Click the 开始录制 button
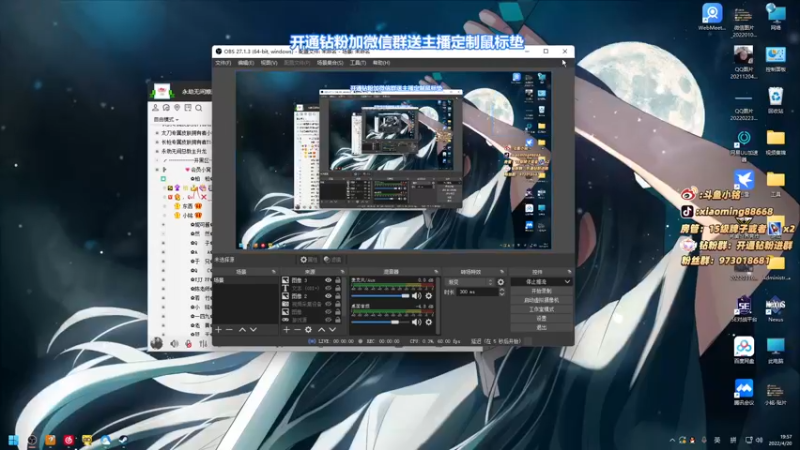The height and width of the screenshot is (450, 800). pos(541,291)
